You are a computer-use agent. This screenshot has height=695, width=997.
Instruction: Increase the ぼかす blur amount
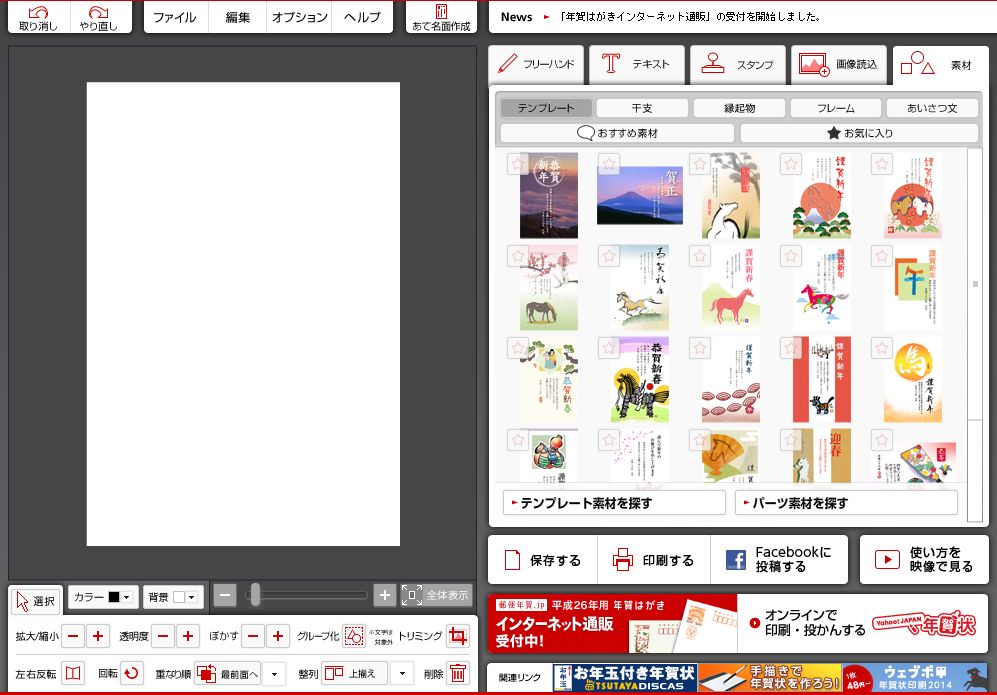point(278,636)
